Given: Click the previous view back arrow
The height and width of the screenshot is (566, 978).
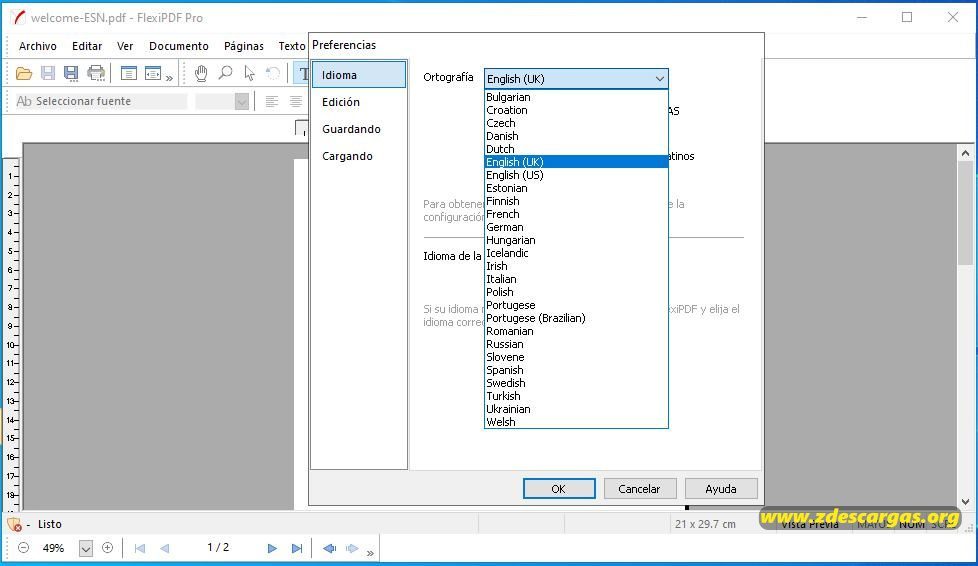Looking at the screenshot, I should coord(329,549).
